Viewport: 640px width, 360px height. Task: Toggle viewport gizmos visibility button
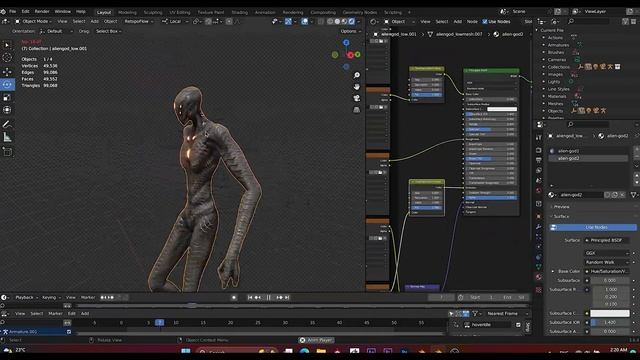tap(288, 21)
